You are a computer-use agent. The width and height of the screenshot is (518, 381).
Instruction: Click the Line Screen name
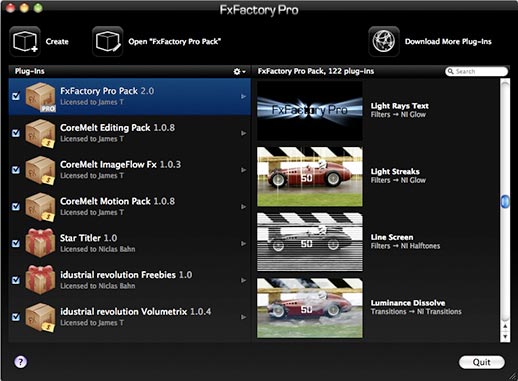click(x=392, y=237)
